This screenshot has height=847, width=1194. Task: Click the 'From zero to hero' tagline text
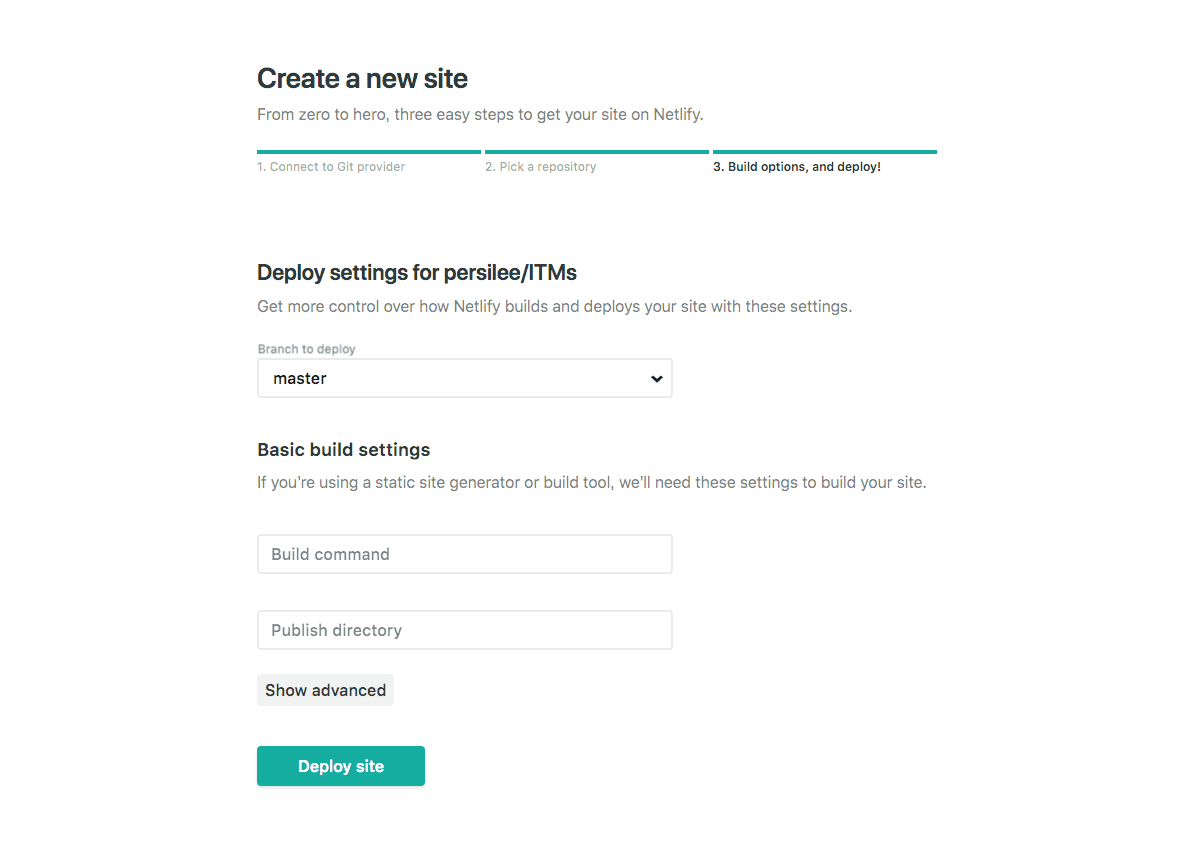tap(480, 114)
